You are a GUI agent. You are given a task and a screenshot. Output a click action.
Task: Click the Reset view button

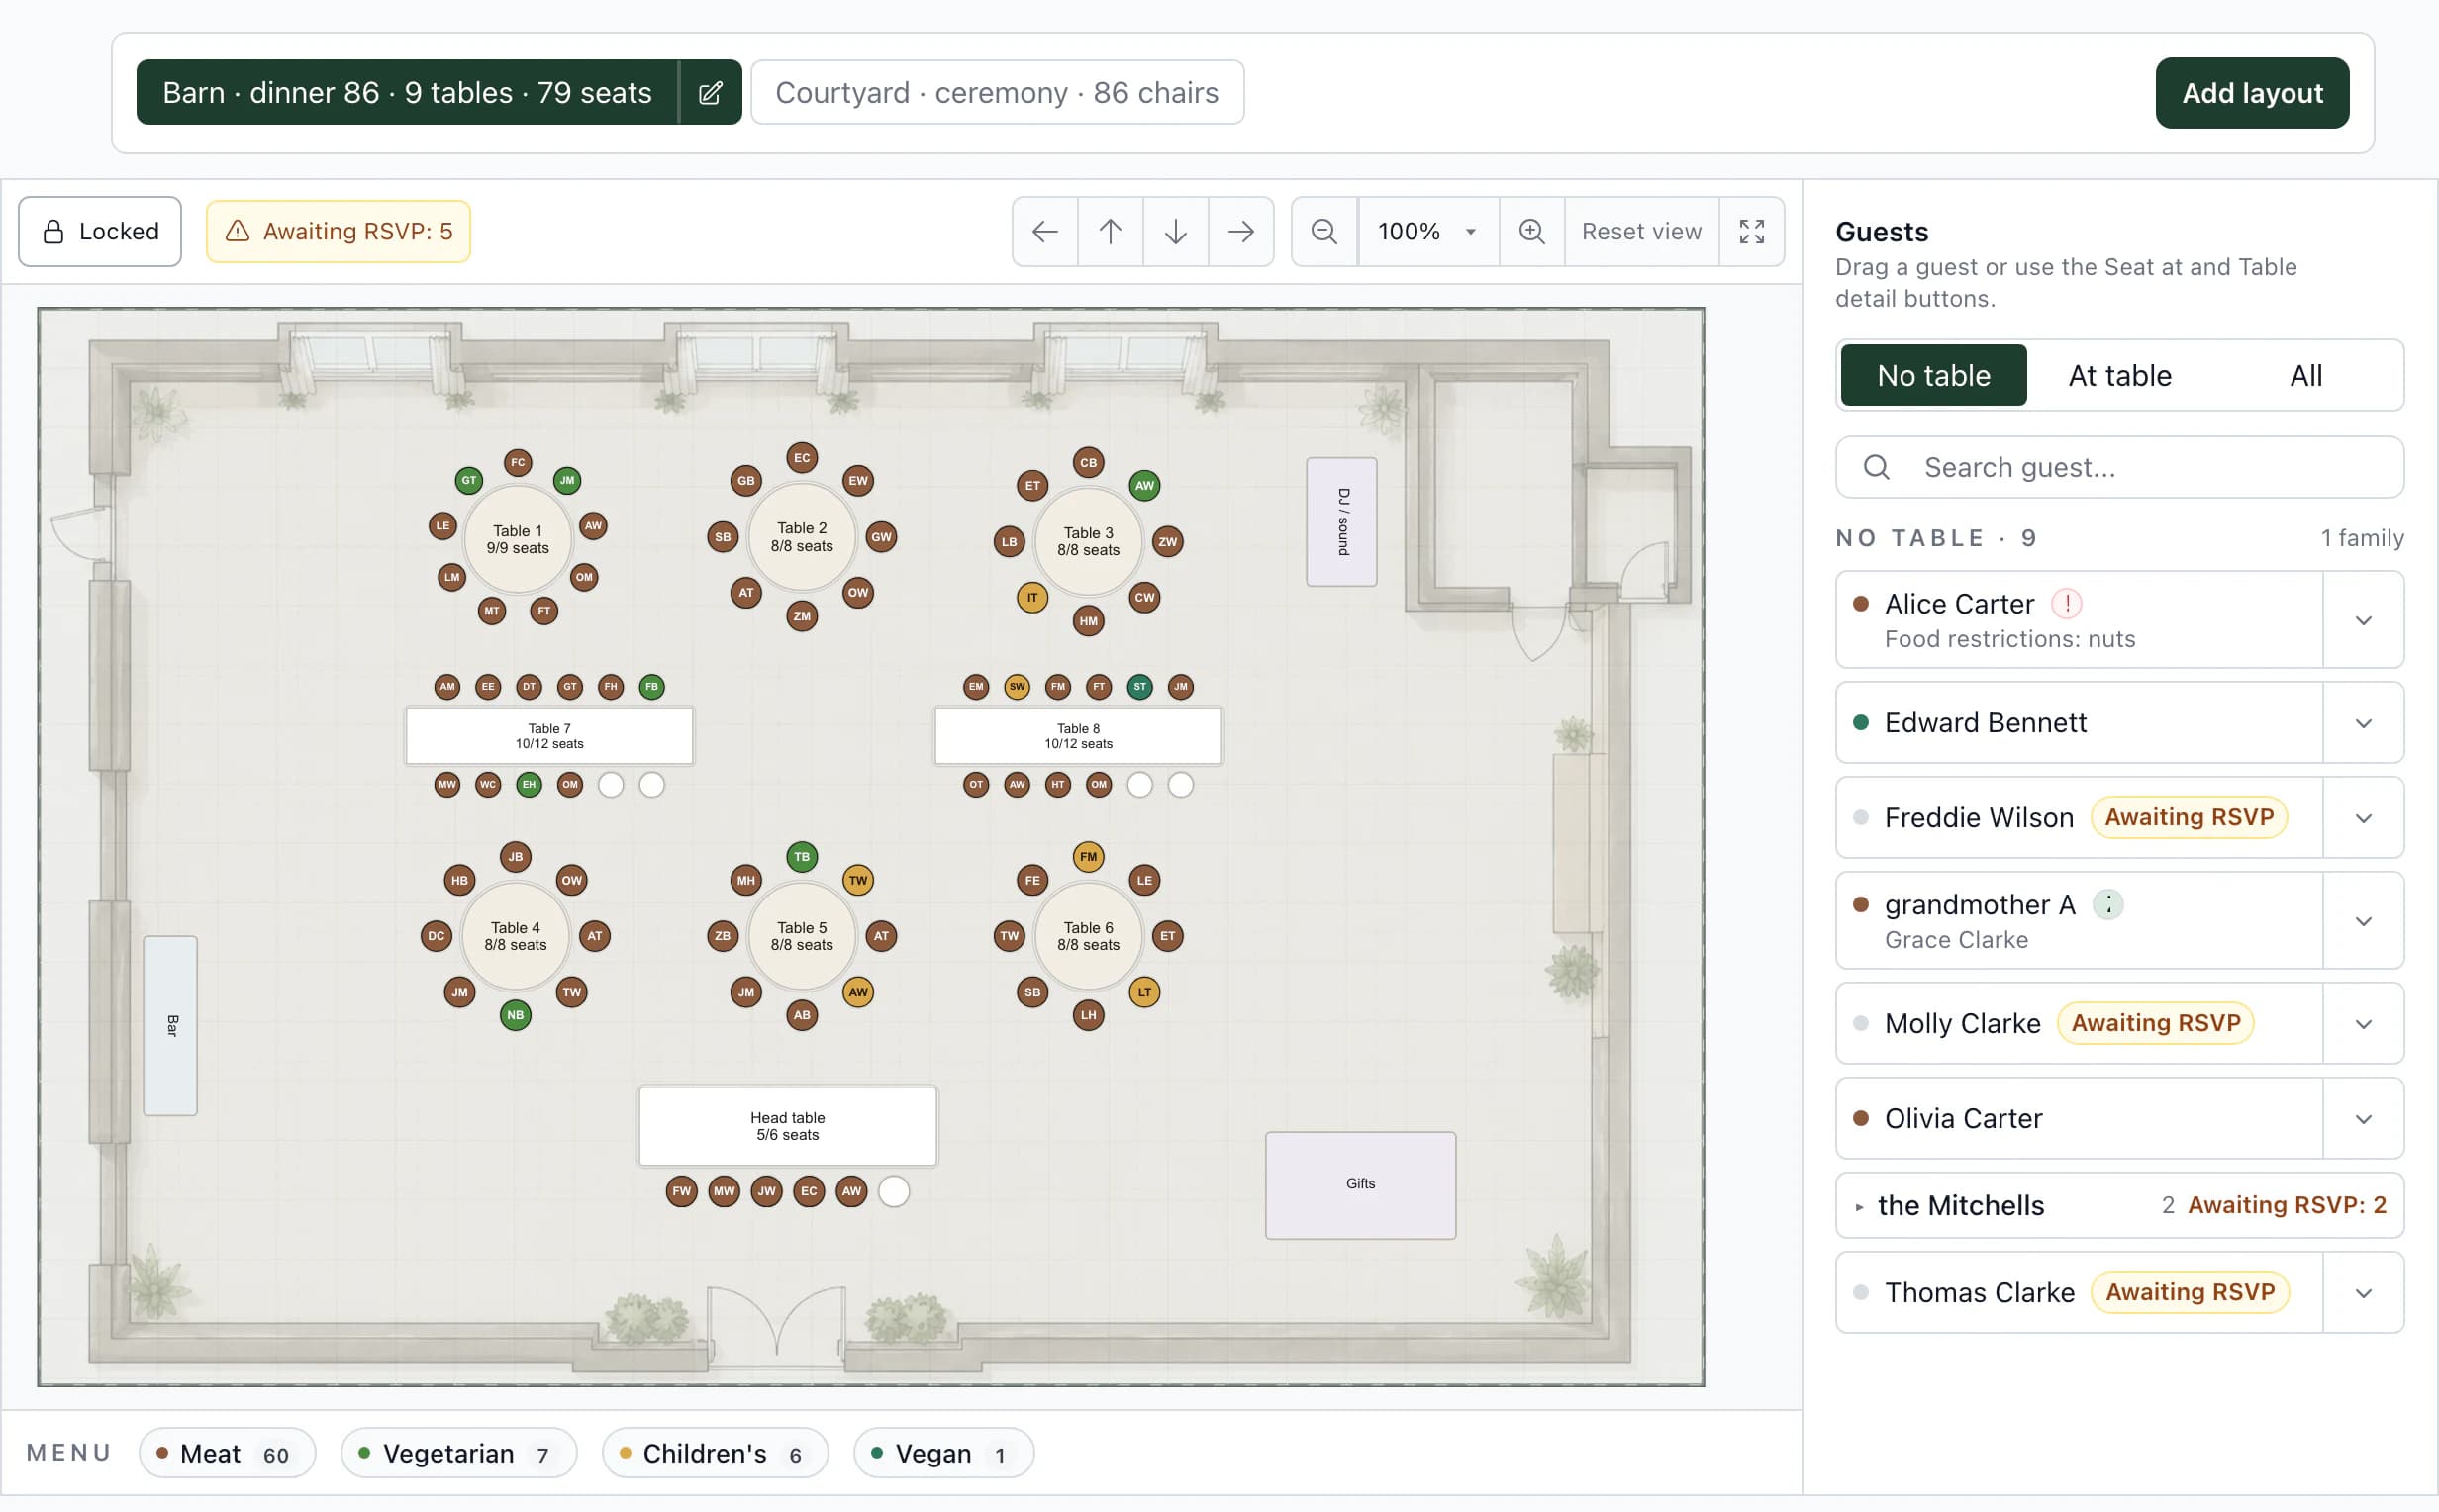1641,232
